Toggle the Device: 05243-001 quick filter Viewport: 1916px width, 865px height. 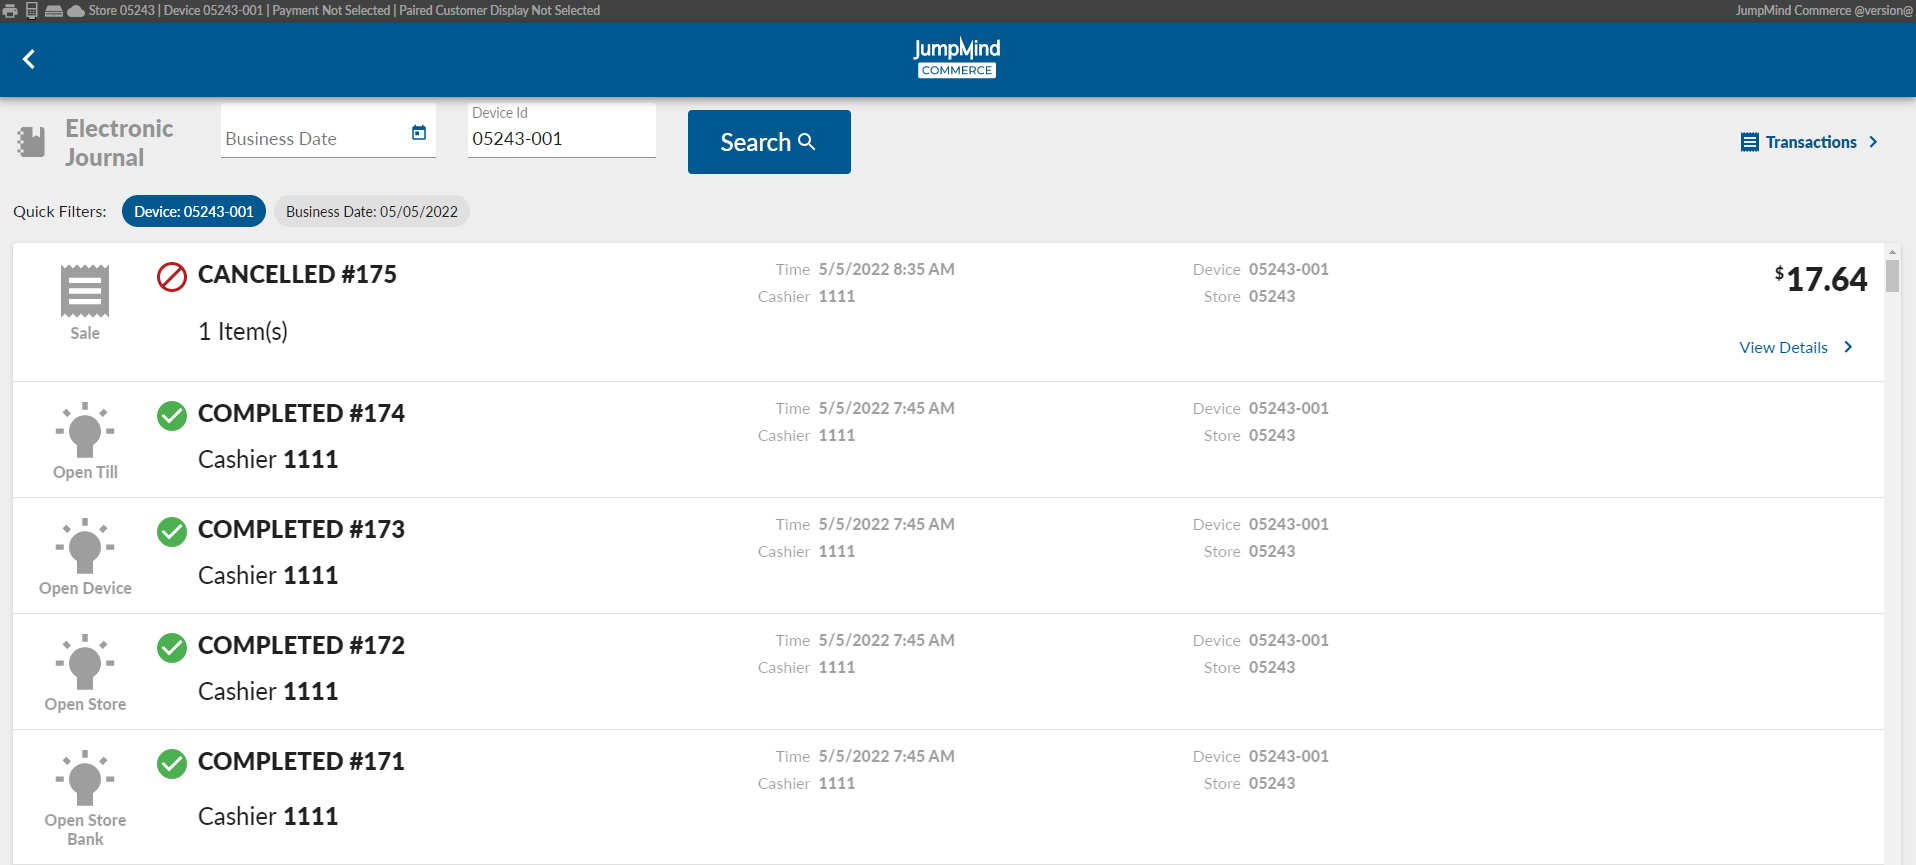coord(194,212)
